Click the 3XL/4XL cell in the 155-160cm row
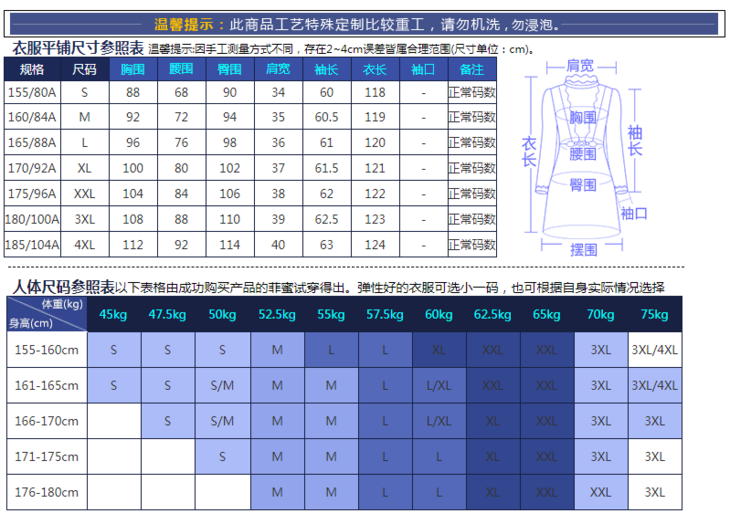Viewport: 730px width, 524px height. tap(654, 351)
